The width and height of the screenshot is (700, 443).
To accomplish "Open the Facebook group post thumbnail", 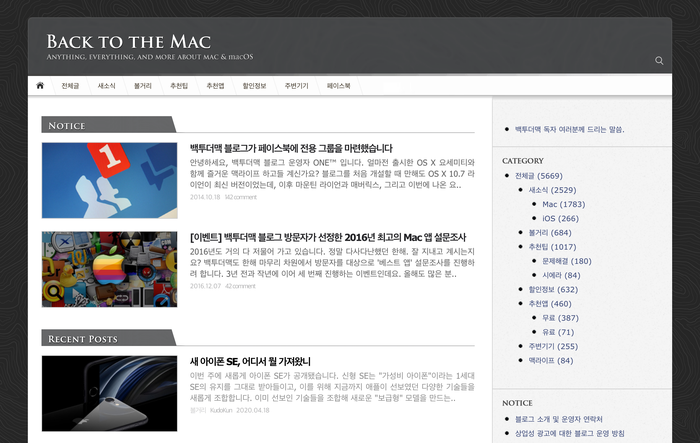I will tap(109, 180).
